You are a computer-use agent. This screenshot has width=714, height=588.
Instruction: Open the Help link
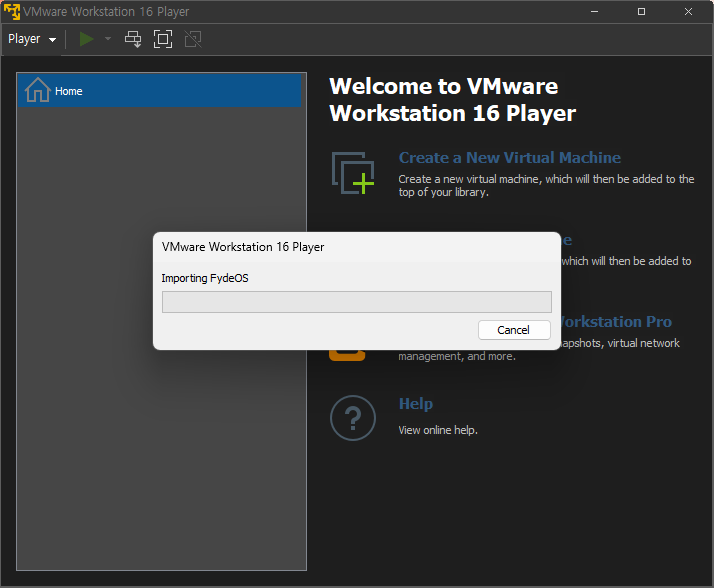[x=416, y=404]
